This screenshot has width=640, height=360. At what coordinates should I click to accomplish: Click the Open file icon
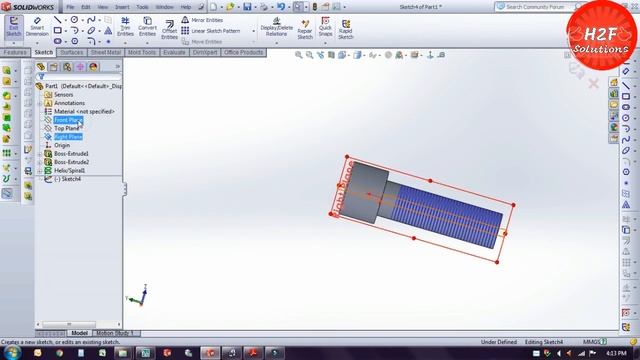coord(231,7)
